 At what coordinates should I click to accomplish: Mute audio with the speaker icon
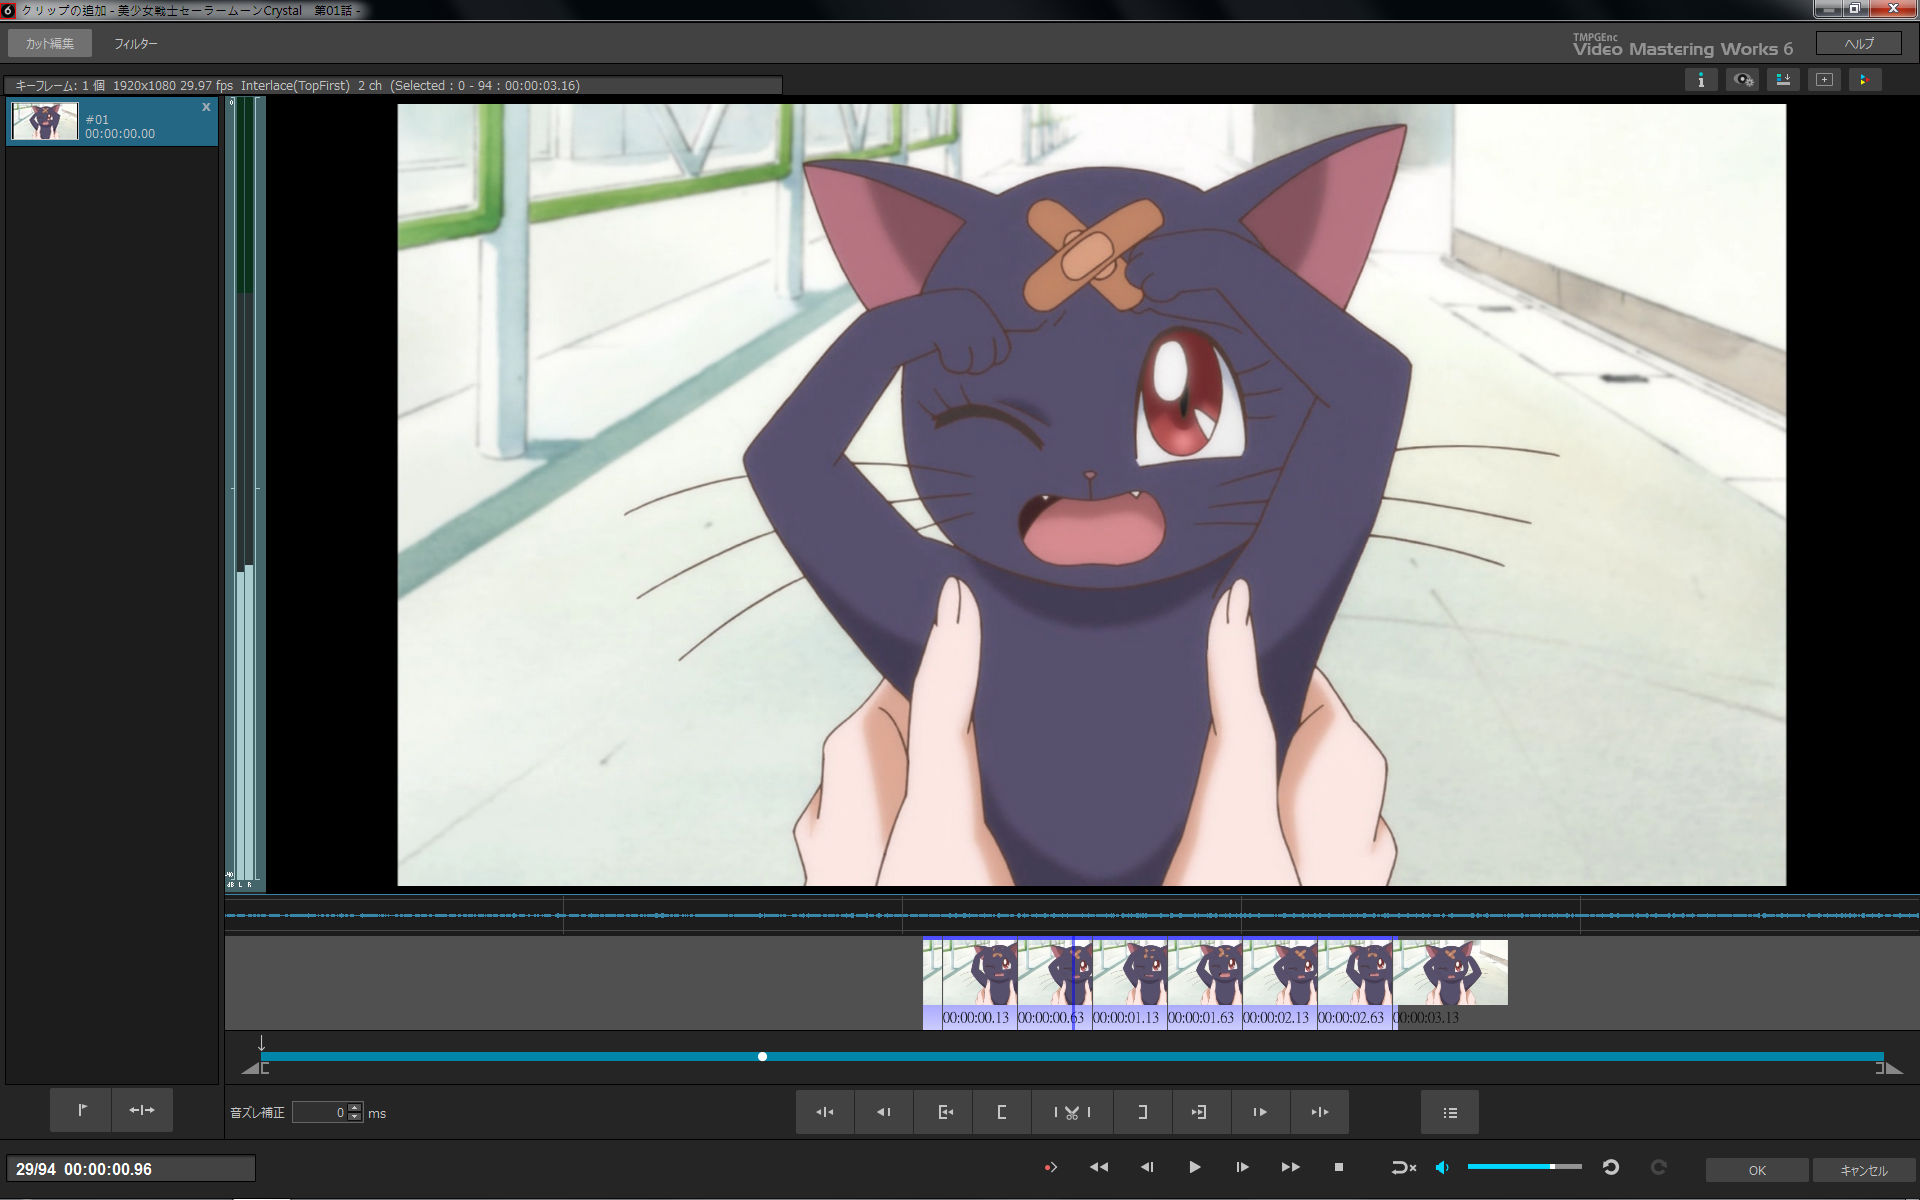coord(1442,1167)
